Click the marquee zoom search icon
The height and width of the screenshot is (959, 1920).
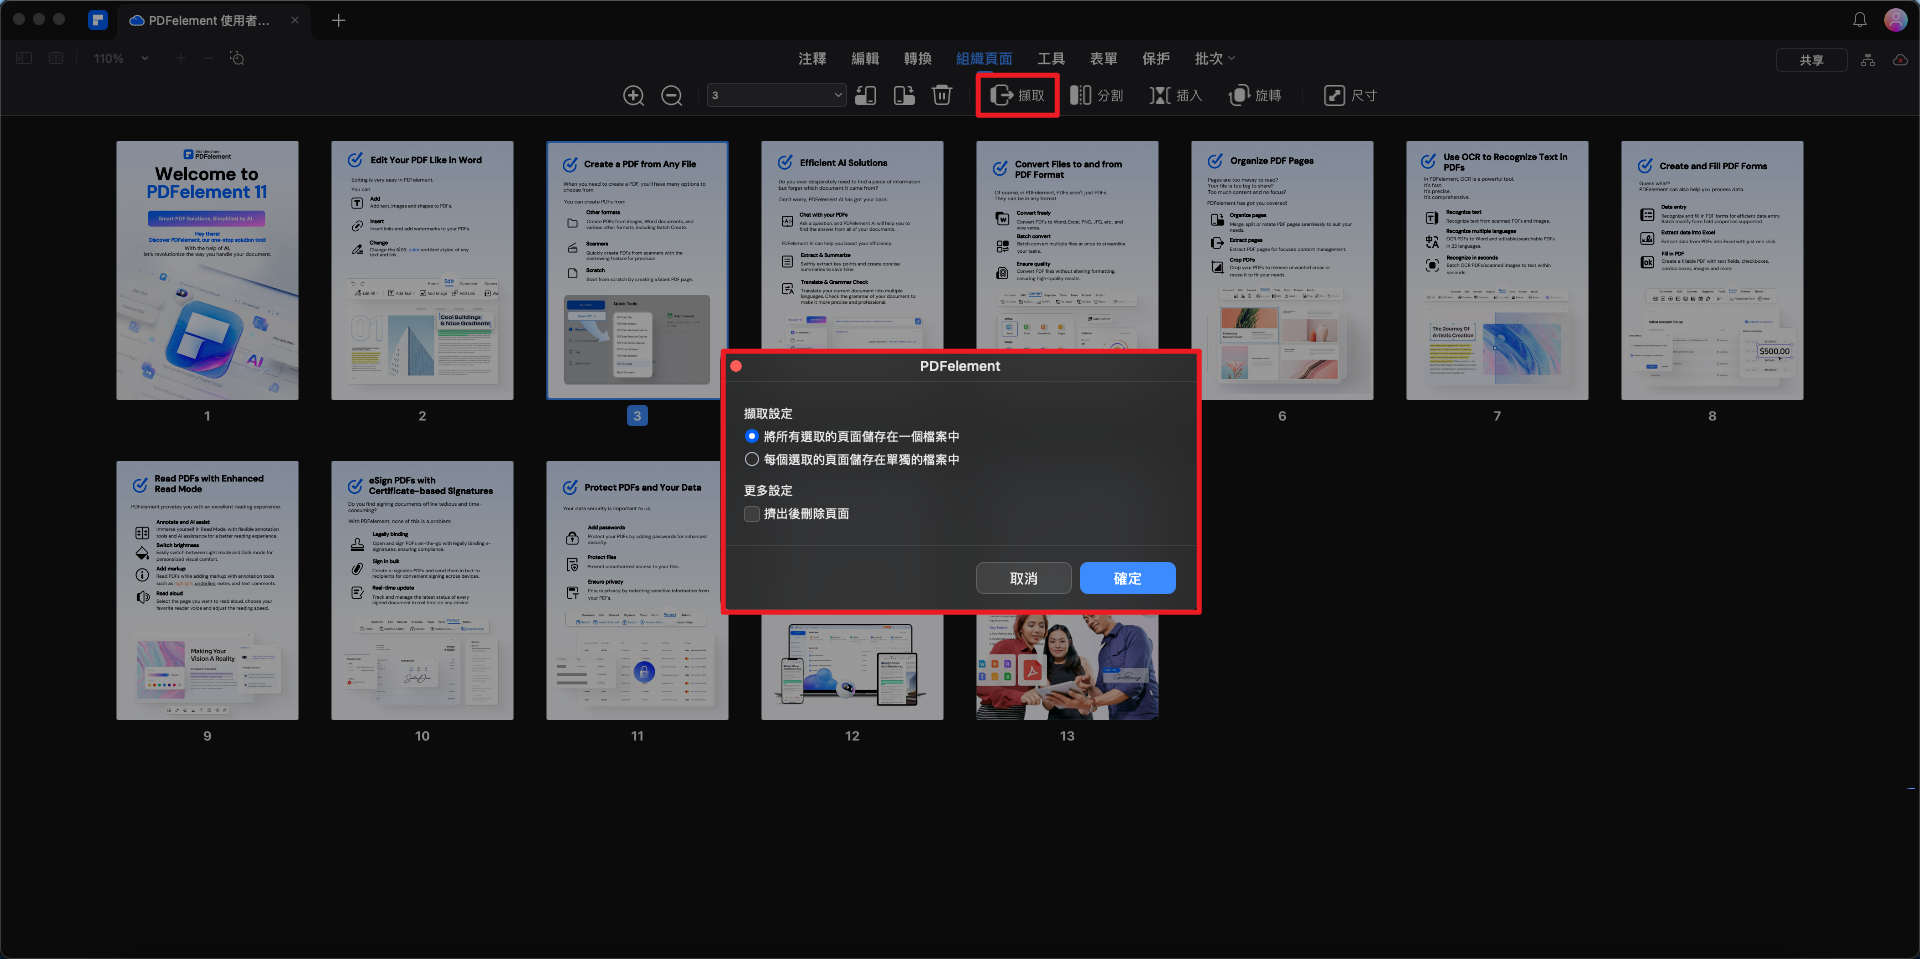click(x=237, y=59)
